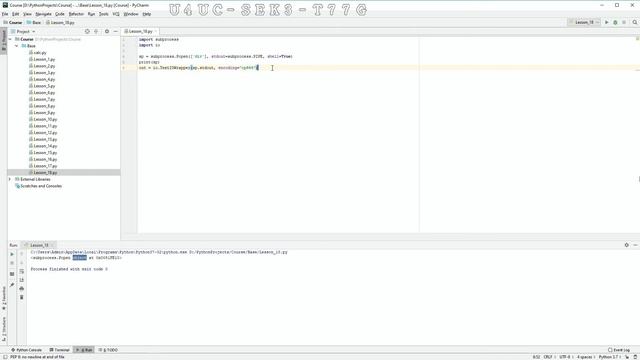The image size is (640, 360).
Task: Open Lesson_10.py in project tree
Action: [43, 119]
